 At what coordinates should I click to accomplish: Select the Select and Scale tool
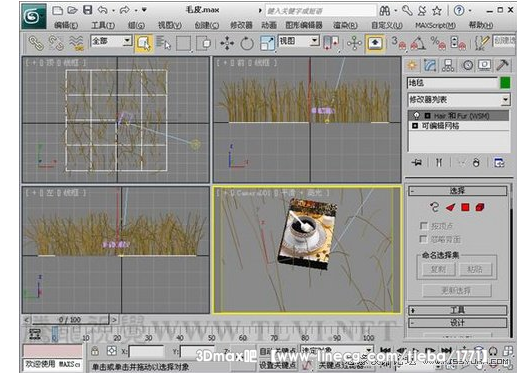(267, 43)
